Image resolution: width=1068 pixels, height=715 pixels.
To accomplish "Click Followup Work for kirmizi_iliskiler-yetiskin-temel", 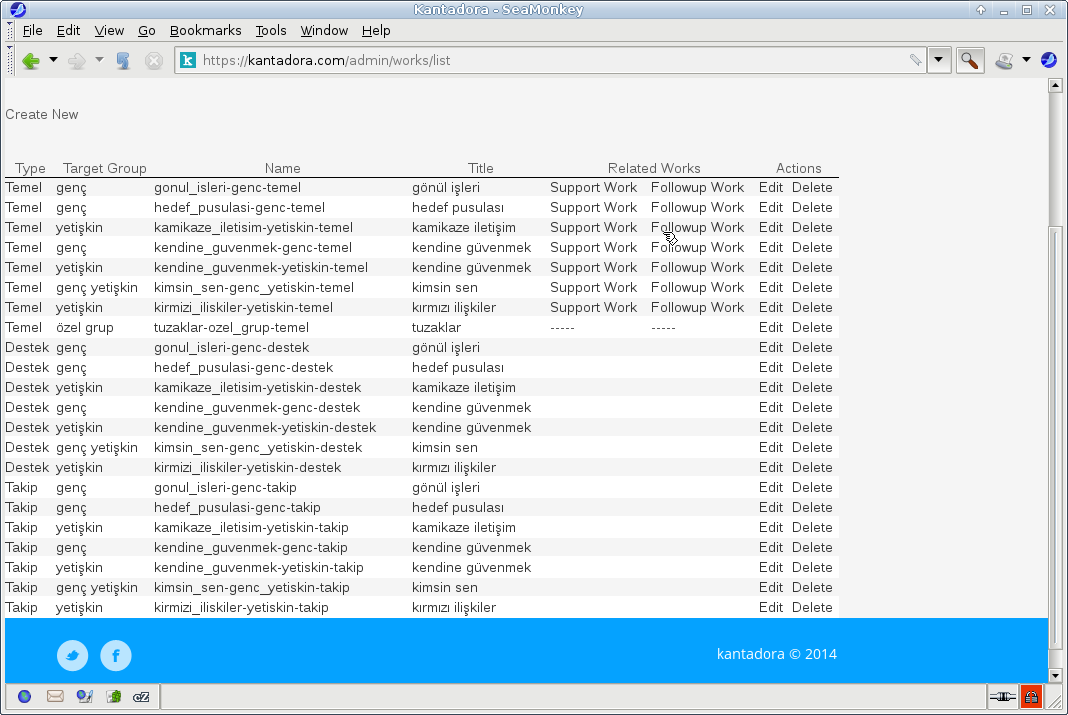I will [x=697, y=307].
